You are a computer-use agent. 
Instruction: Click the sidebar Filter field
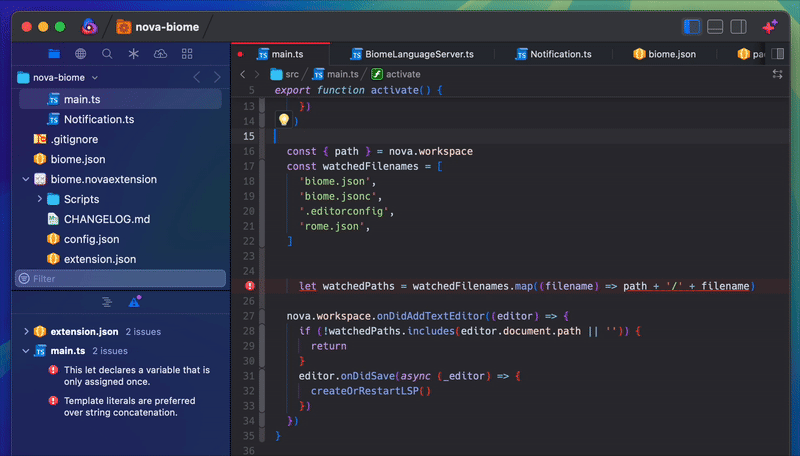(x=120, y=278)
